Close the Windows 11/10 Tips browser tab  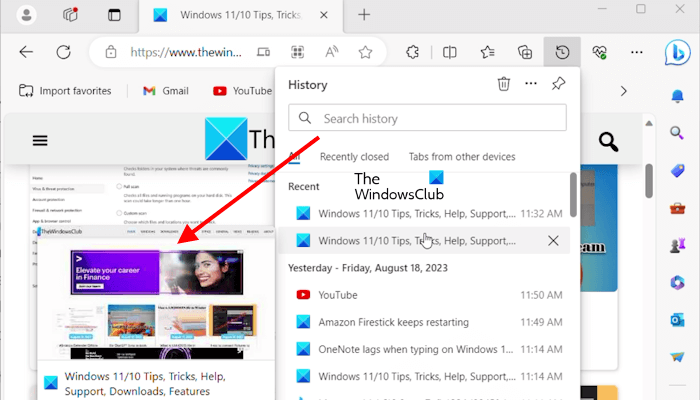(324, 15)
